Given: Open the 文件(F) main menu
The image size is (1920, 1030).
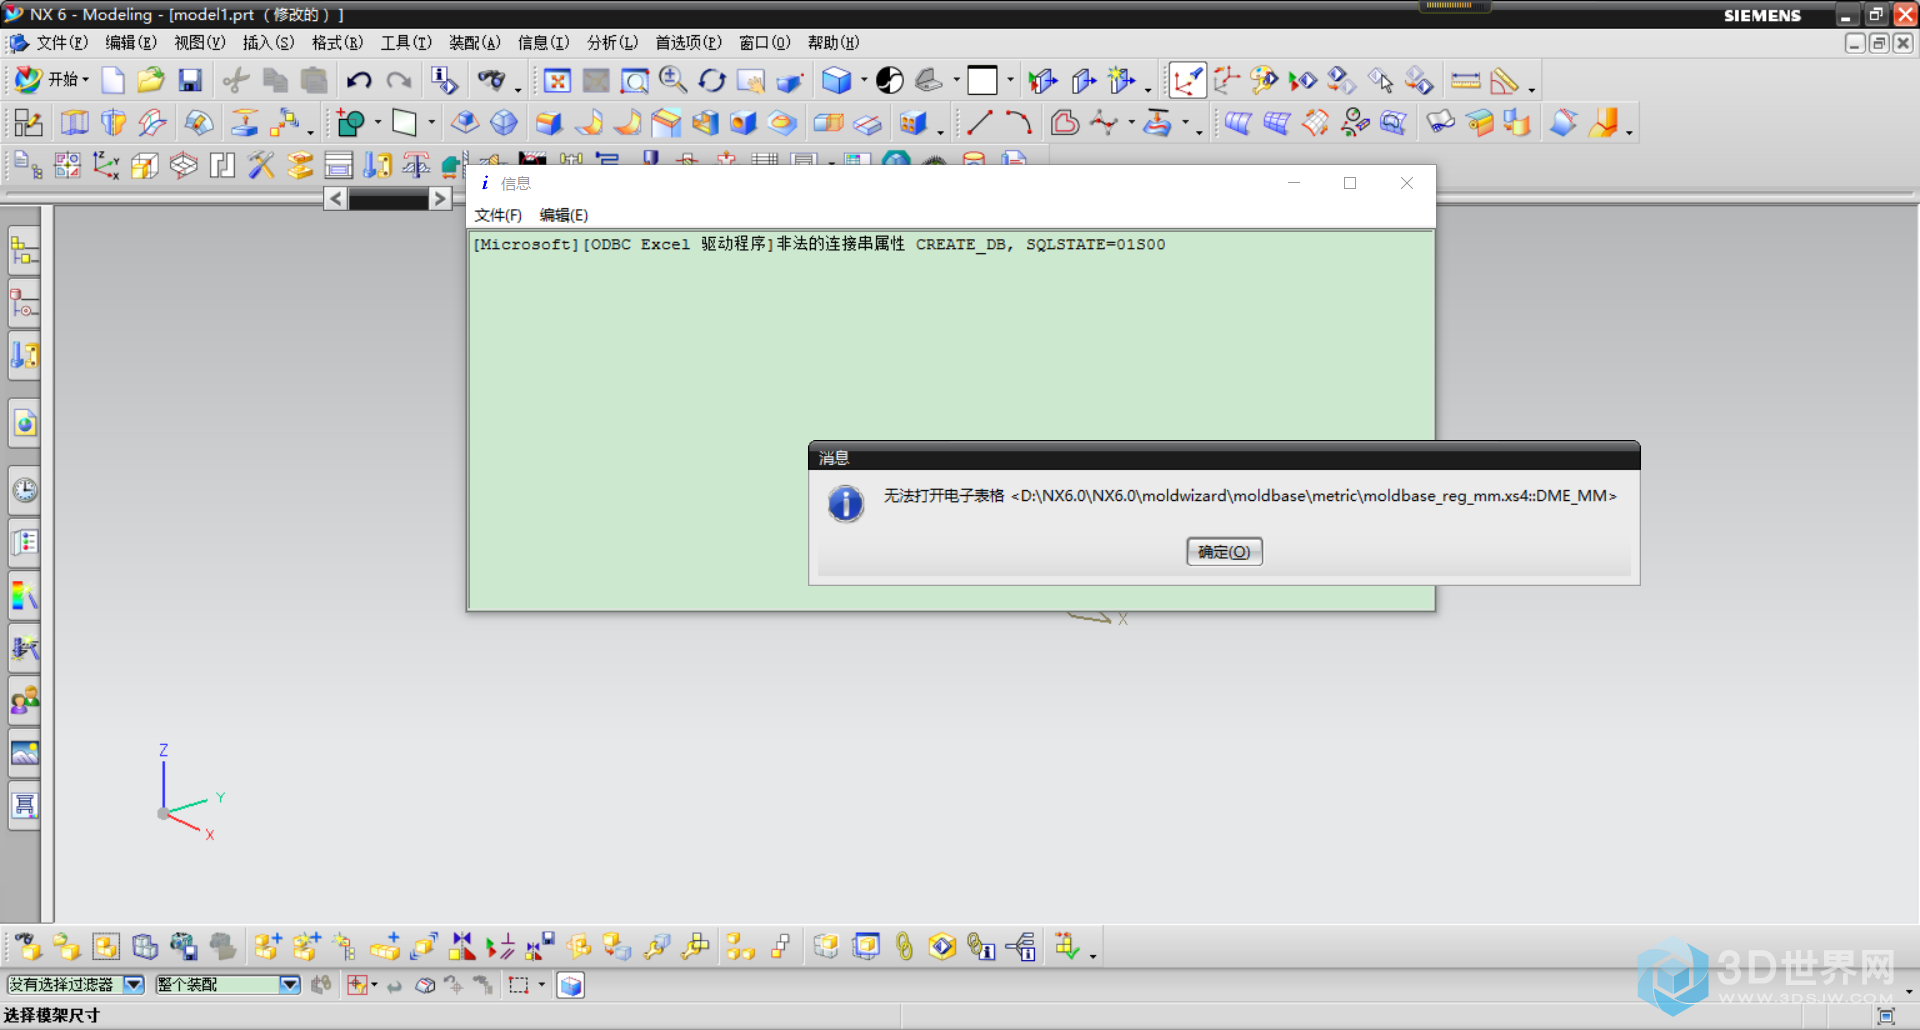Looking at the screenshot, I should click(x=62, y=43).
